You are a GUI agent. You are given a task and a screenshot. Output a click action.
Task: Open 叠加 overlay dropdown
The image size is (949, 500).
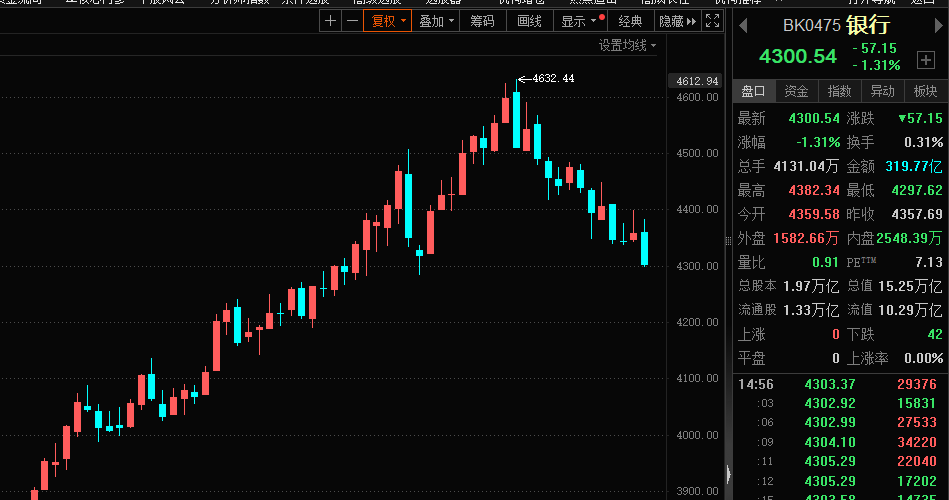(x=436, y=21)
